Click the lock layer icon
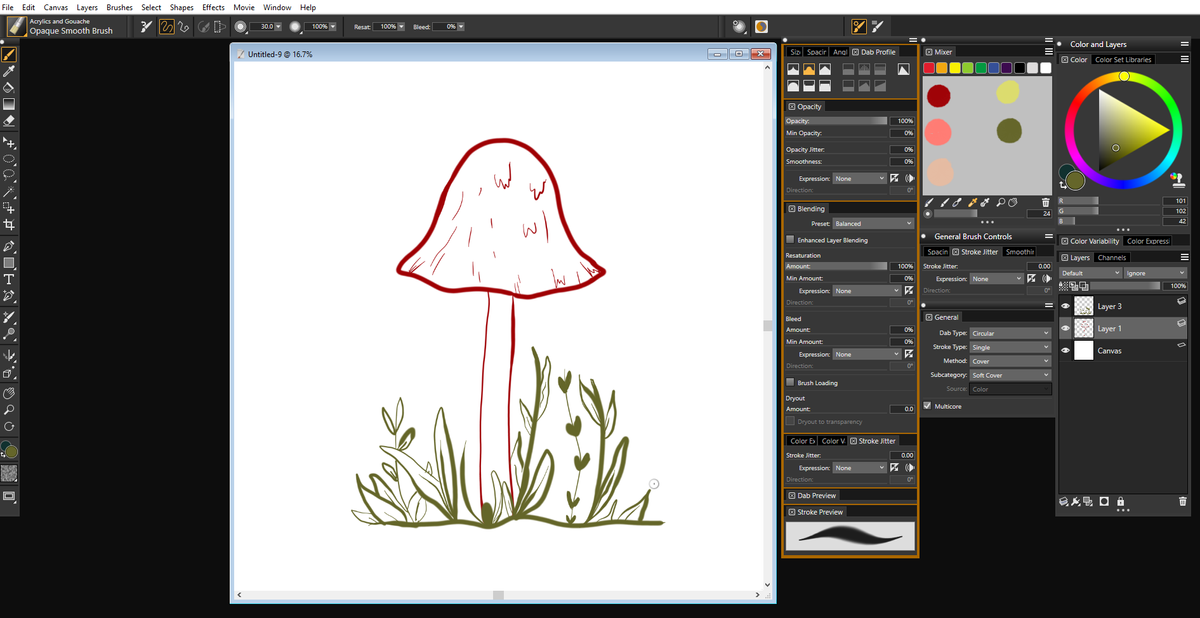 pyautogui.click(x=1121, y=502)
